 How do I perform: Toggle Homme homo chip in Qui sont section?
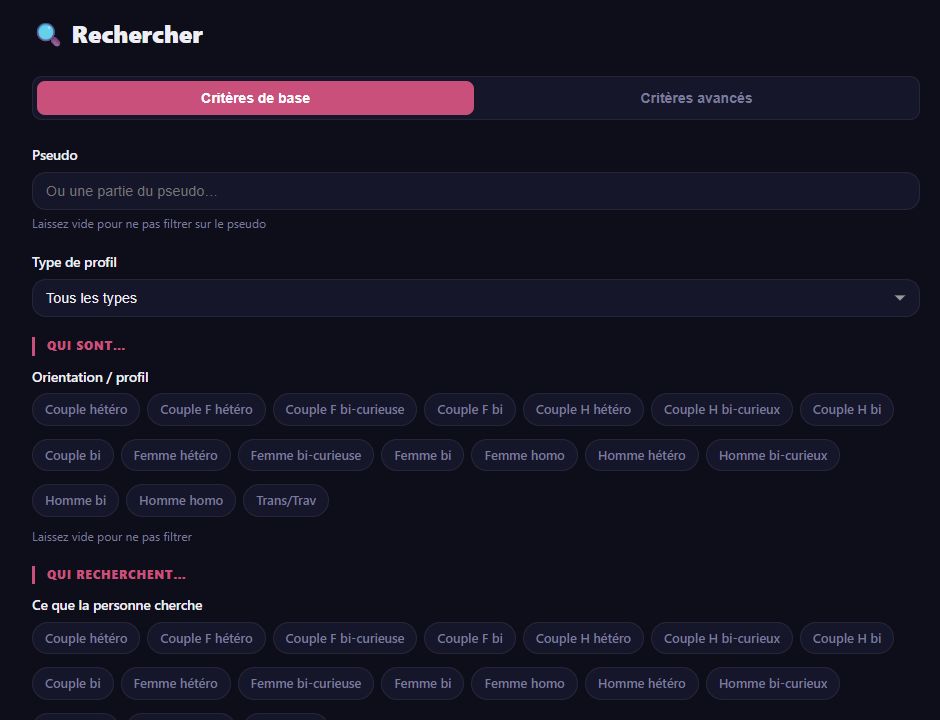coord(181,501)
